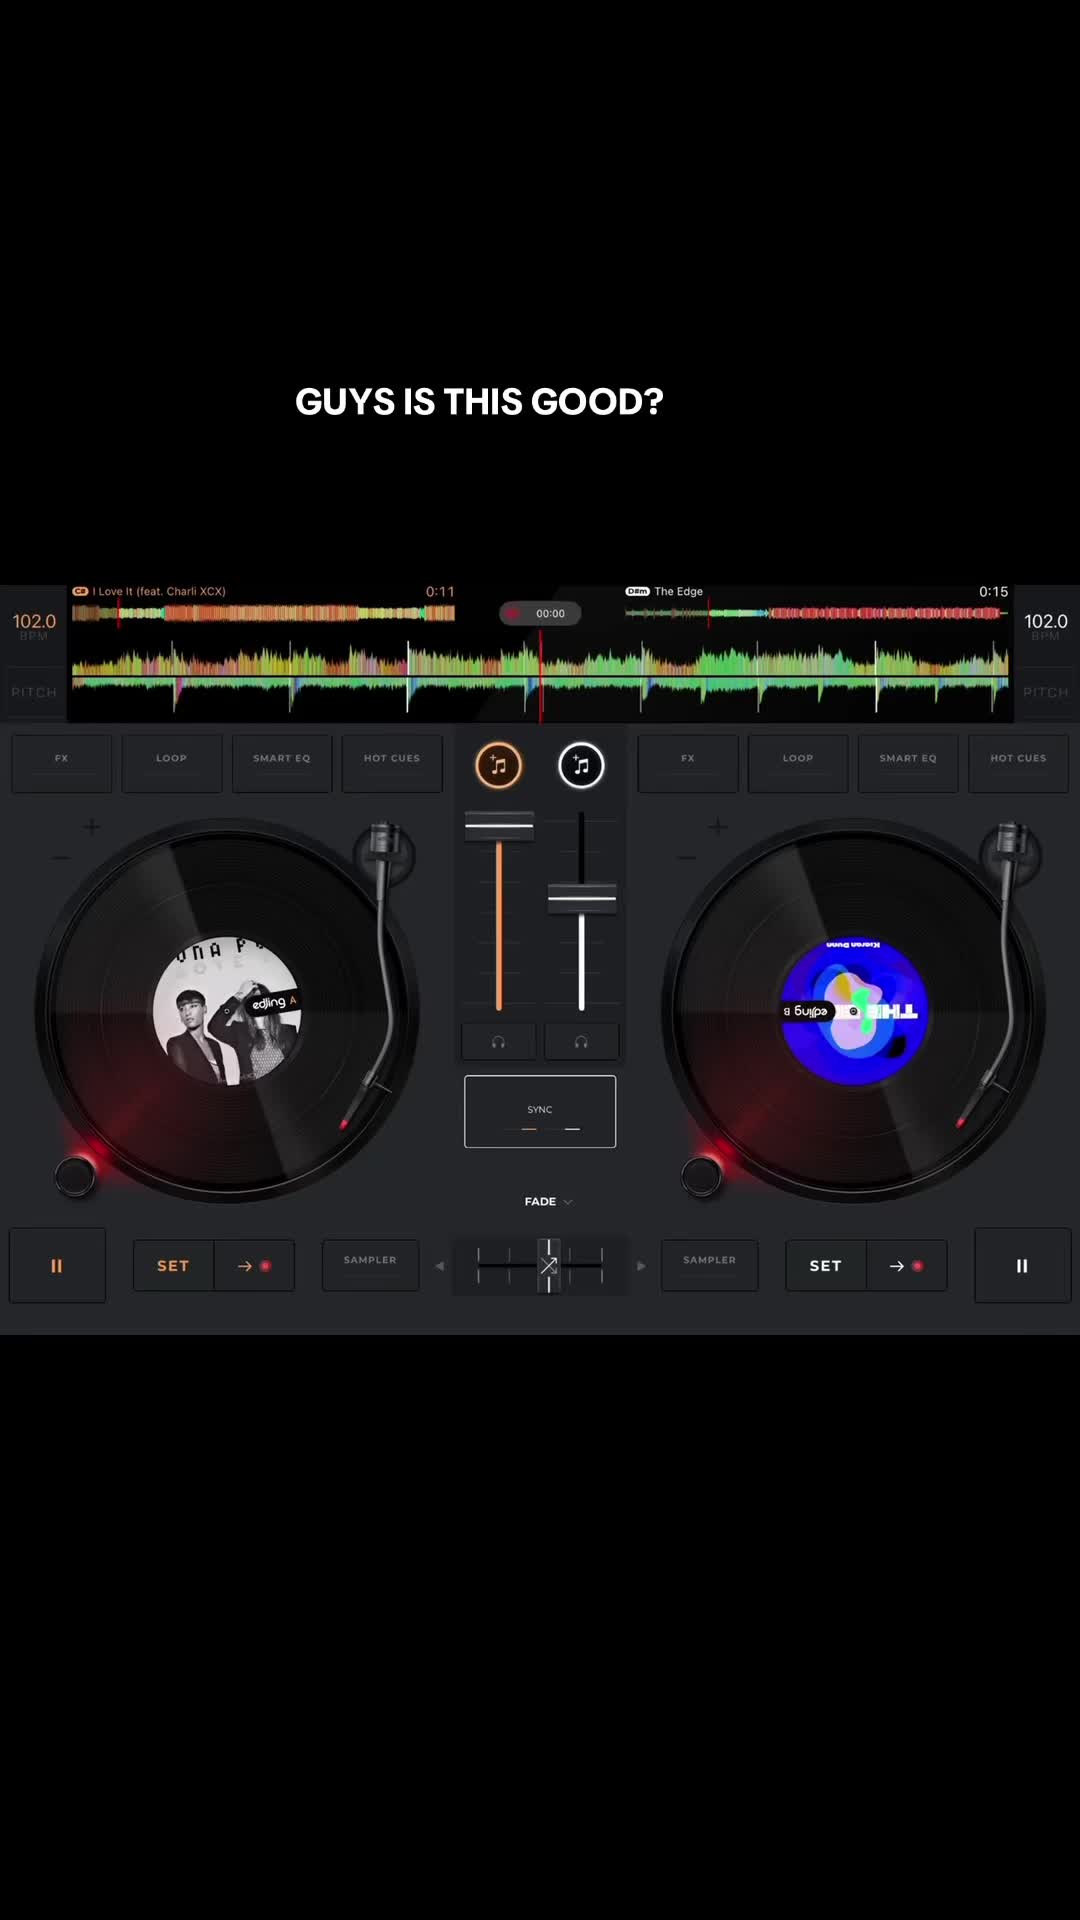Open deck B HOT CUES tab
Screen dimensions: 1080x1920
coord(1018,764)
